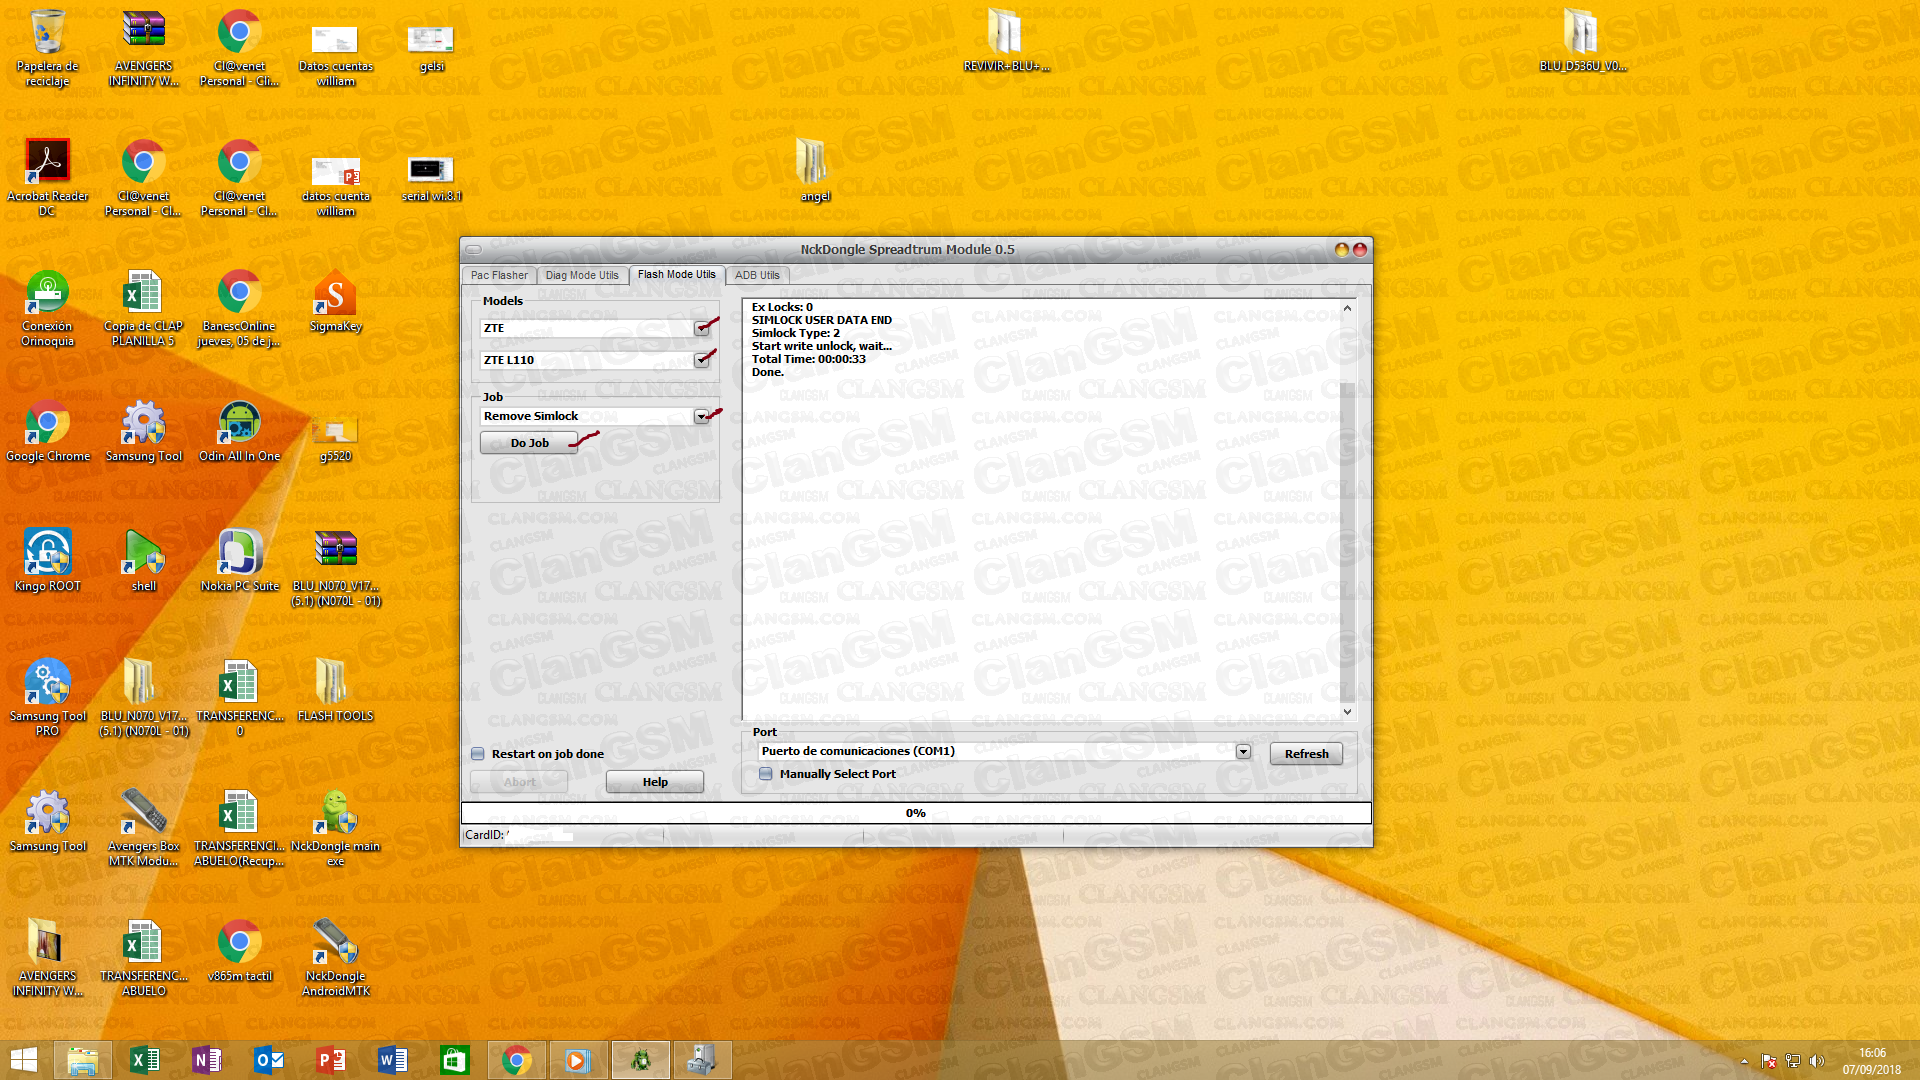Expand the brand dropdown showing ZTE

pos(701,328)
